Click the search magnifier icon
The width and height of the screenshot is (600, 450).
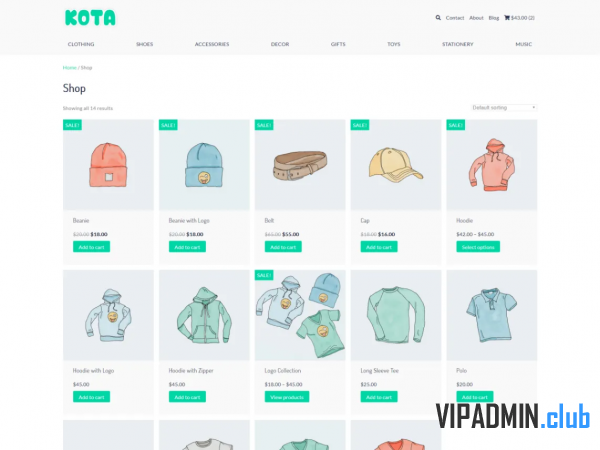438,18
